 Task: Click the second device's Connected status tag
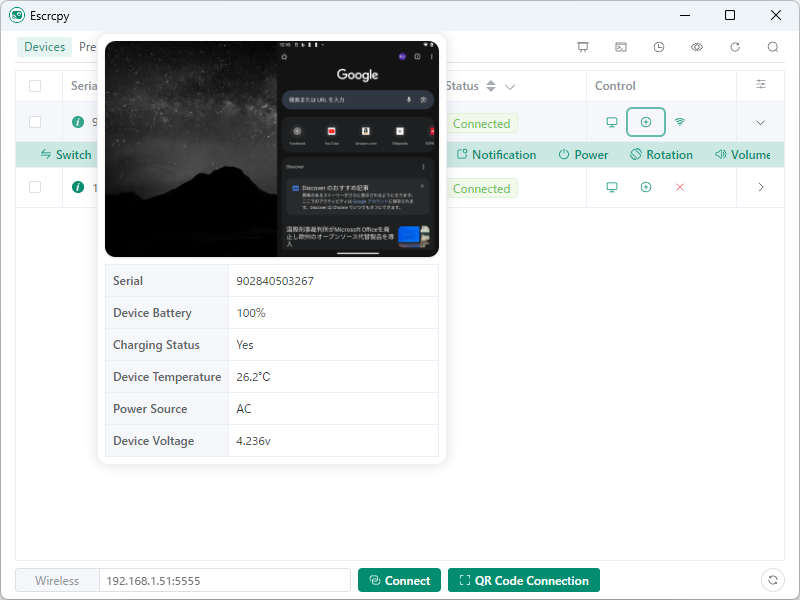click(x=482, y=188)
